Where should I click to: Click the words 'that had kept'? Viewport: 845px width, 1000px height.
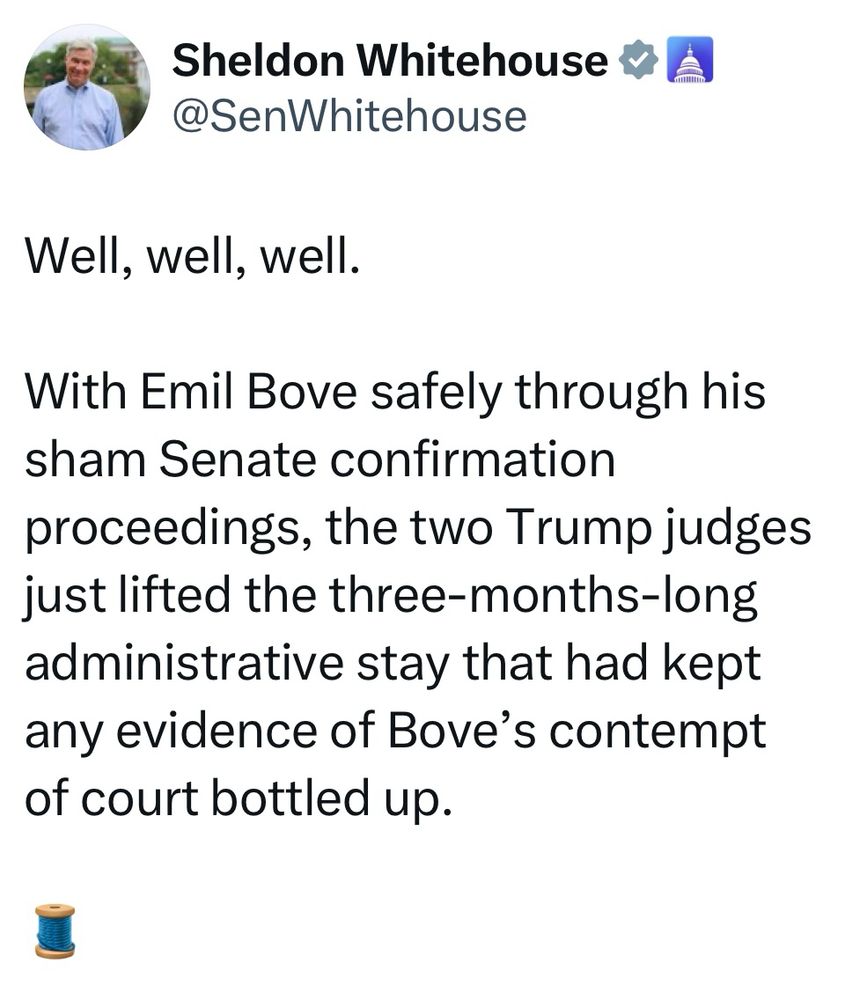[612, 665]
